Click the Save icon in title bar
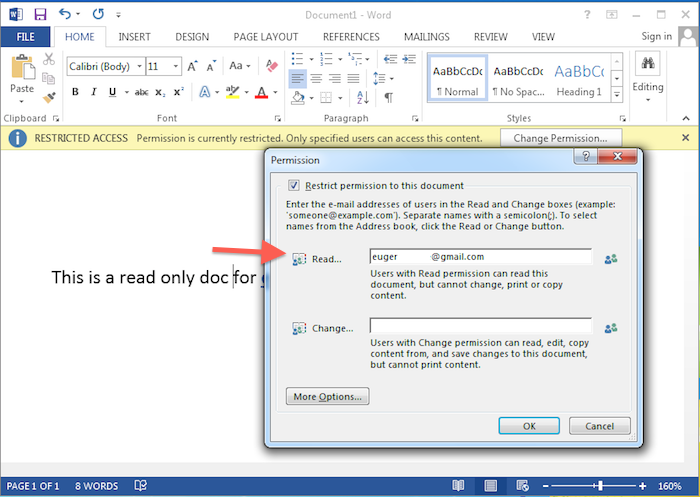 coord(40,14)
